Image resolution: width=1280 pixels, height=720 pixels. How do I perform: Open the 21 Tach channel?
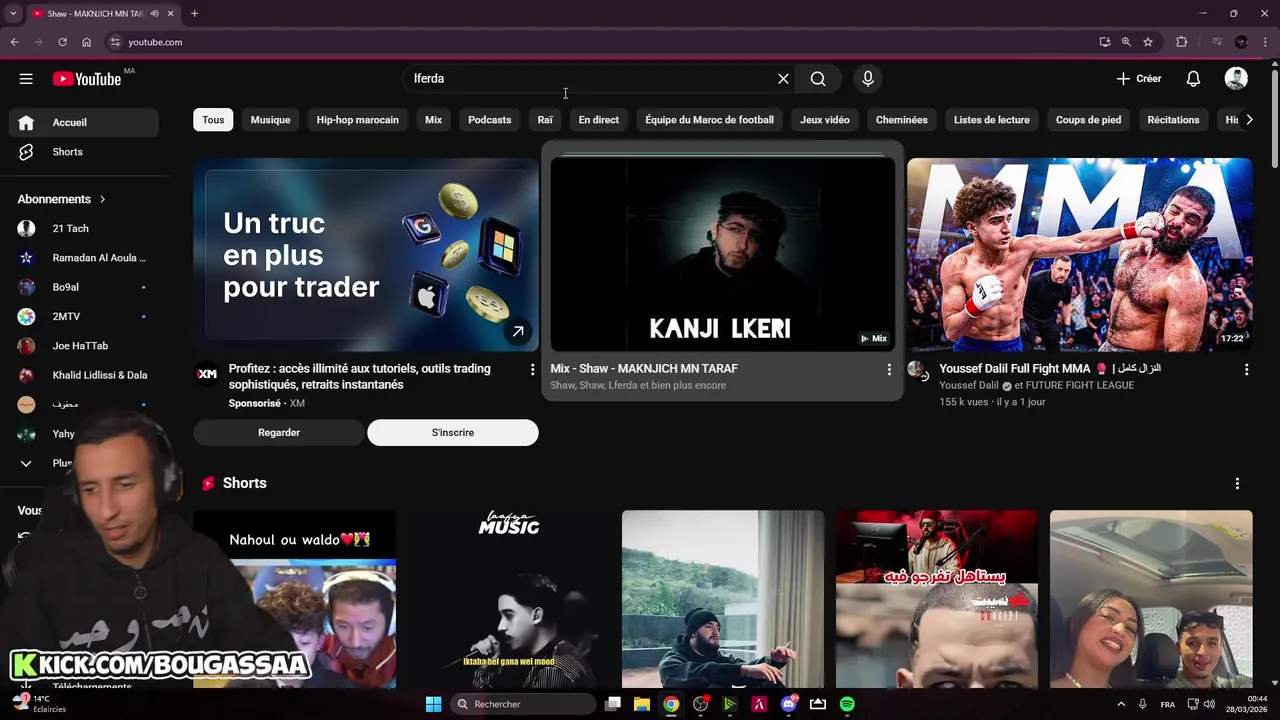pyautogui.click(x=84, y=228)
